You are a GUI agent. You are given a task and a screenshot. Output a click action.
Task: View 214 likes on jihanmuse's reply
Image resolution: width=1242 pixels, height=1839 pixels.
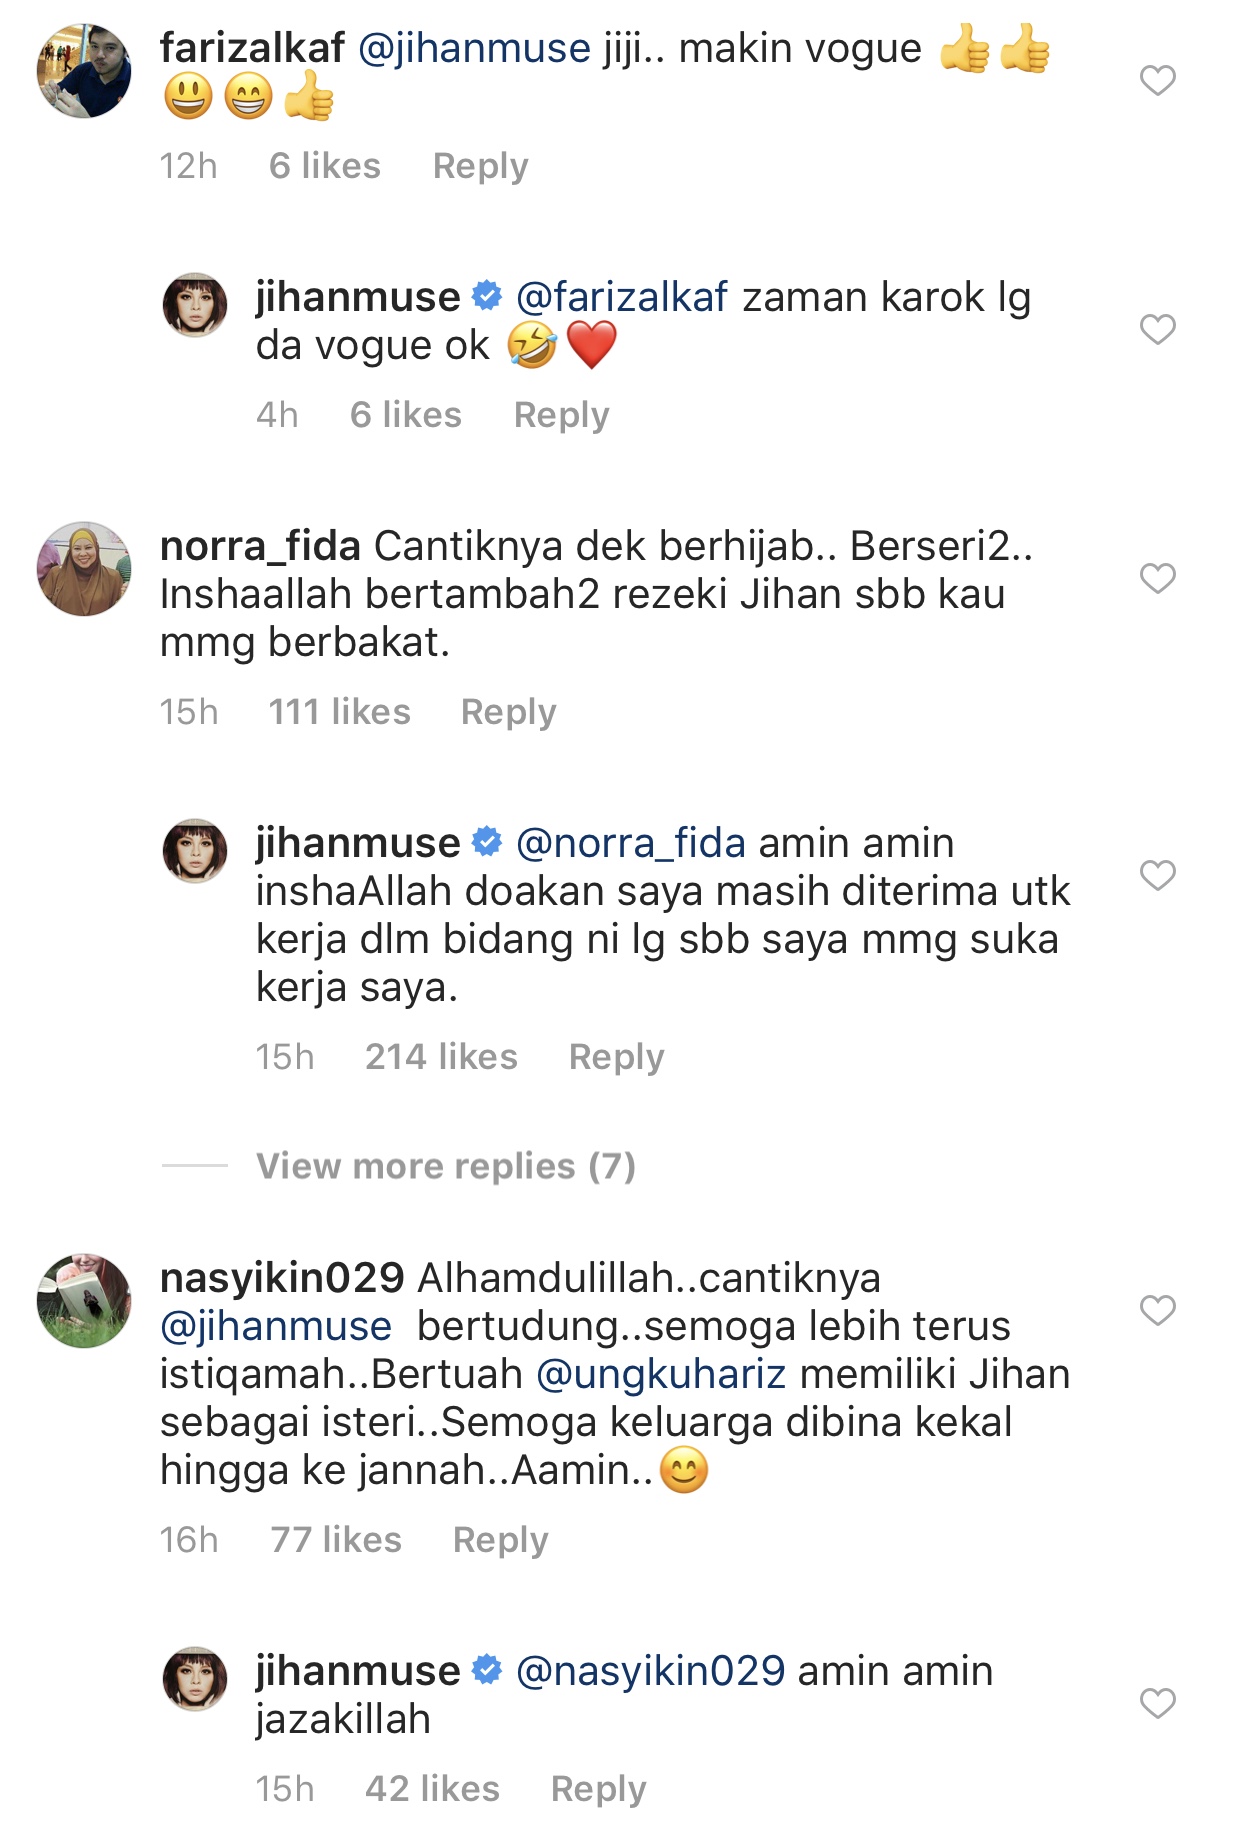pos(441,1057)
